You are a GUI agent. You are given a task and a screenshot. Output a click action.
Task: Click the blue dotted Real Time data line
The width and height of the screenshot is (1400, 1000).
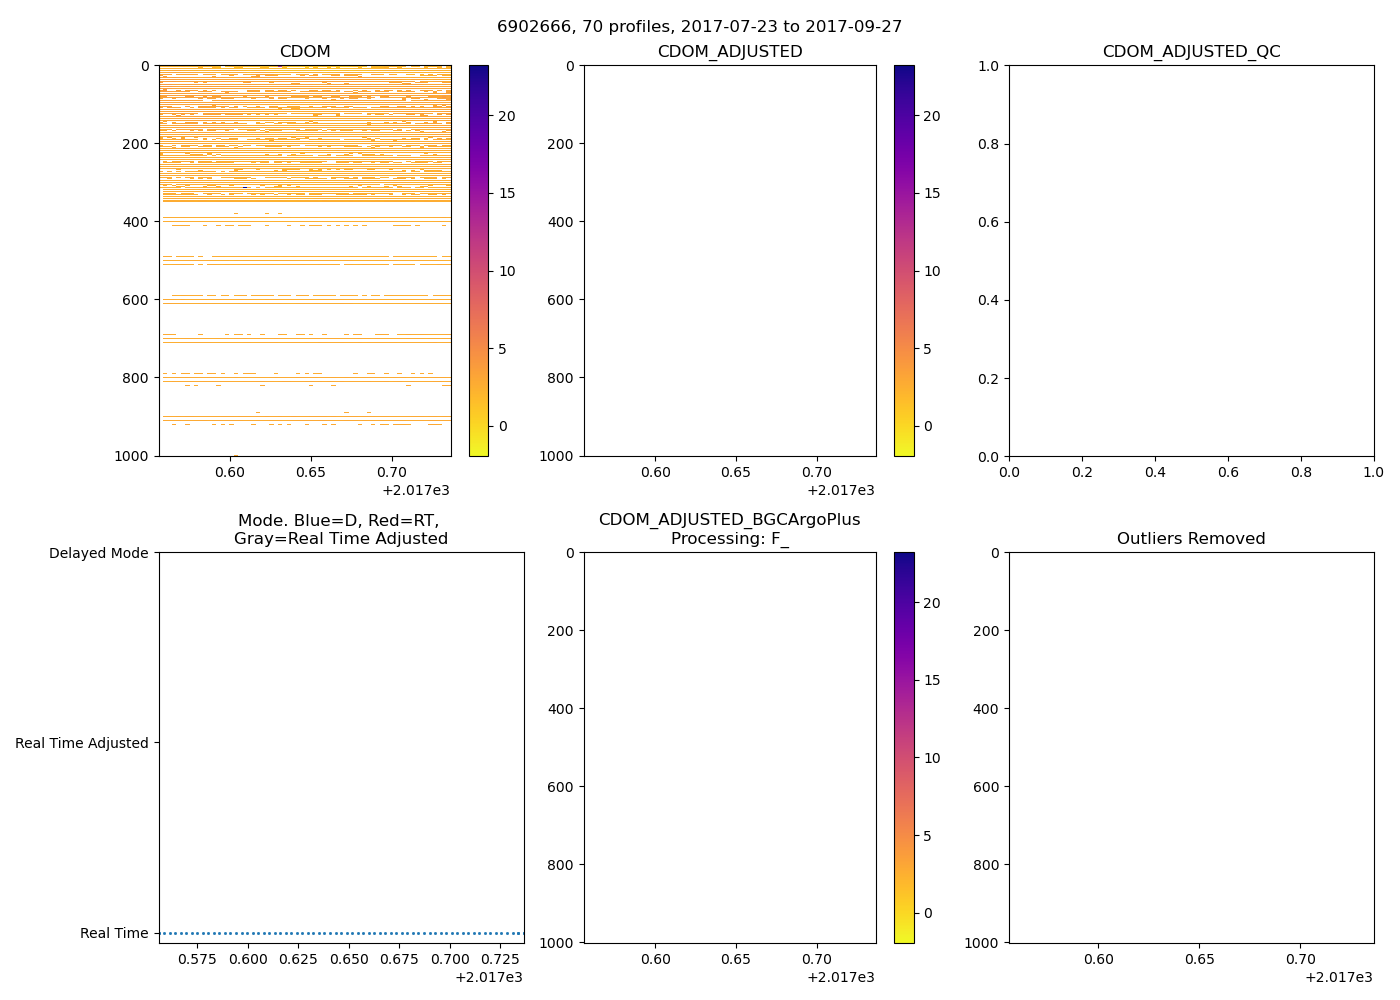340,933
